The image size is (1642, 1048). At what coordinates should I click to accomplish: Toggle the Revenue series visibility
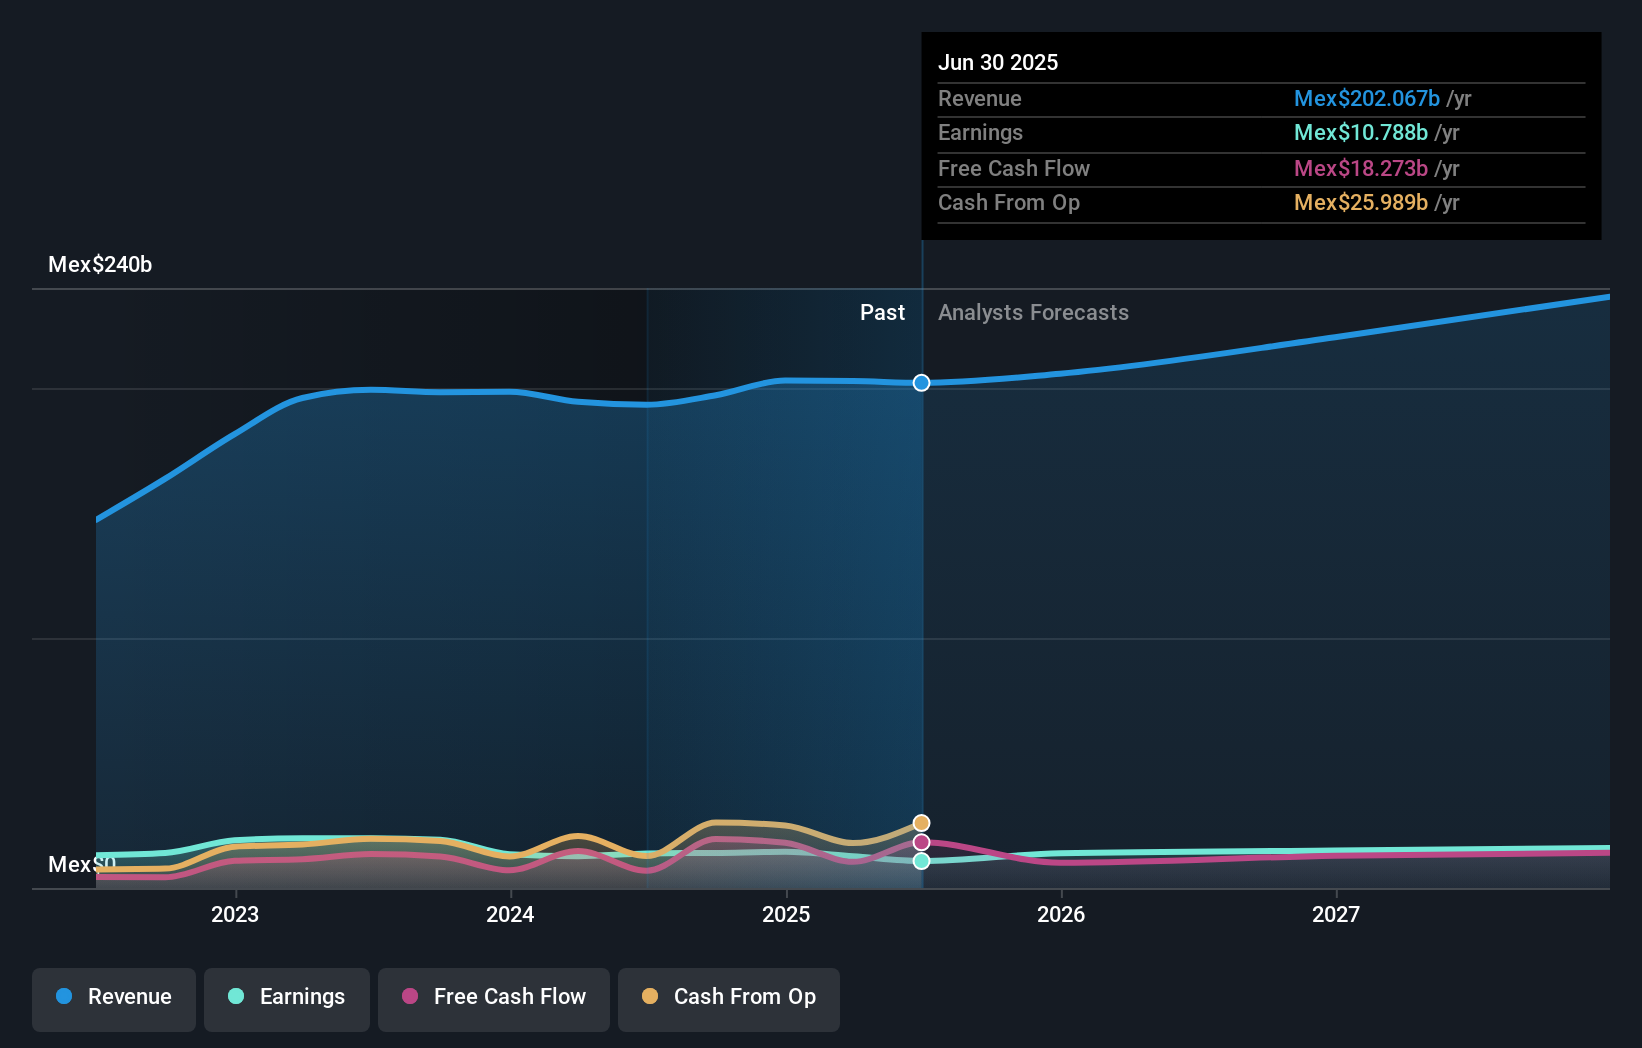[113, 997]
